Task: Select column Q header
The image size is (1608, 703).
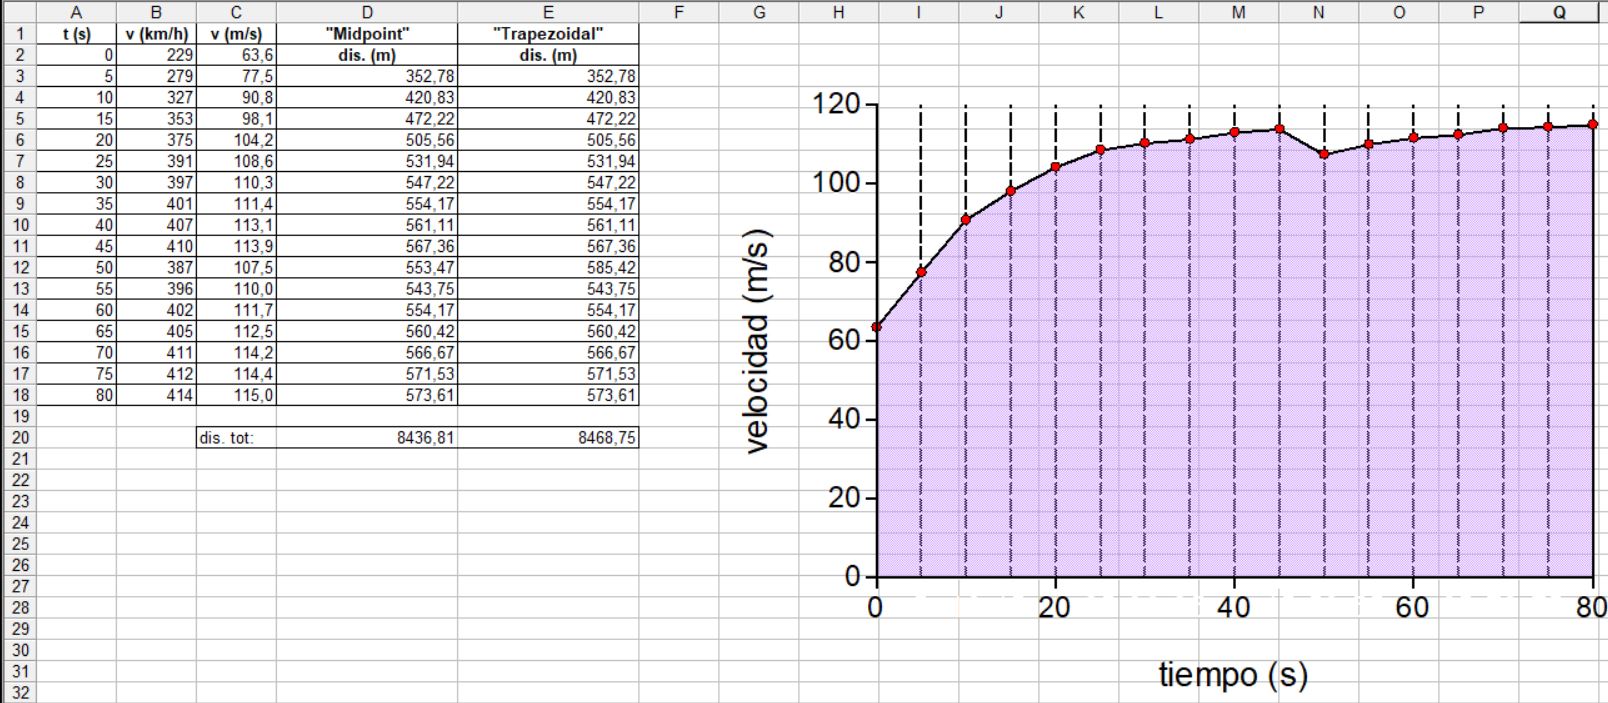Action: 1559,12
